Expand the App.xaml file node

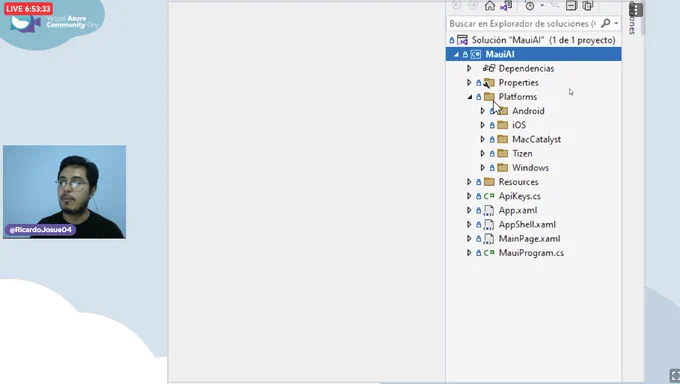pyautogui.click(x=469, y=210)
